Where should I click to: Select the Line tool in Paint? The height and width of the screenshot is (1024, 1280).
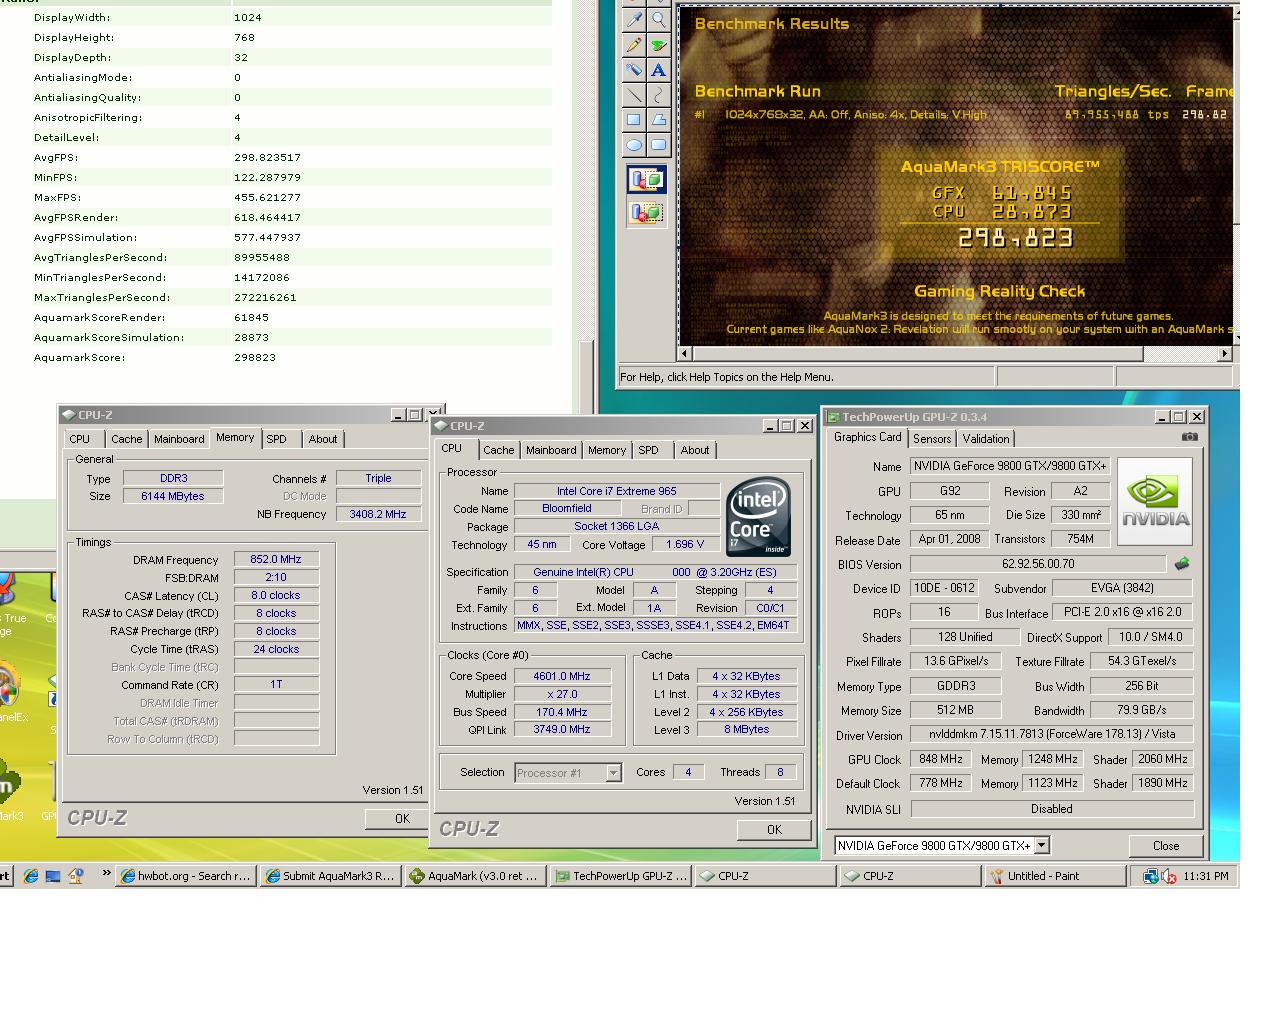click(x=634, y=95)
